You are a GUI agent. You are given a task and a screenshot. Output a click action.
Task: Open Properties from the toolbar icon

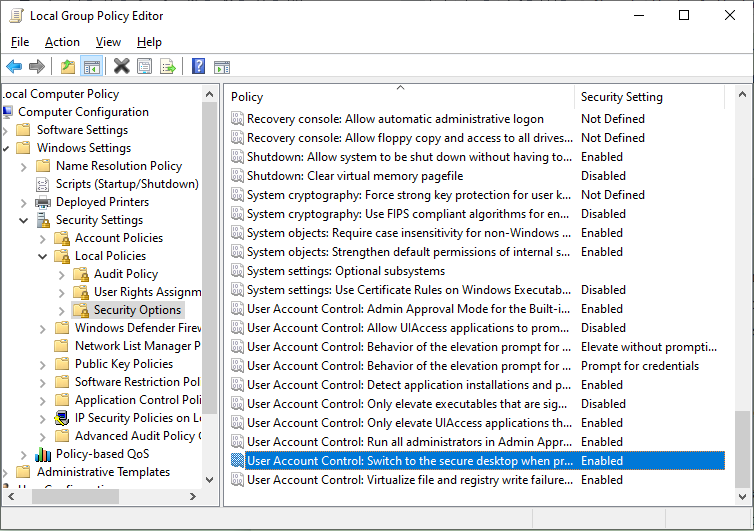tap(145, 67)
